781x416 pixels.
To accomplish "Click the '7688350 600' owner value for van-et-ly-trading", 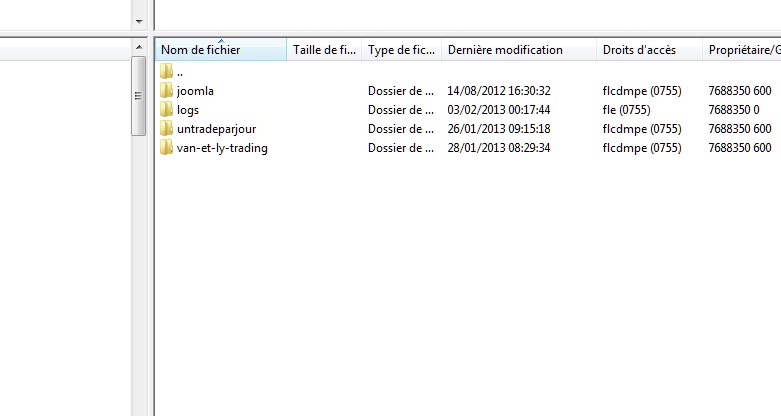I will point(739,148).
